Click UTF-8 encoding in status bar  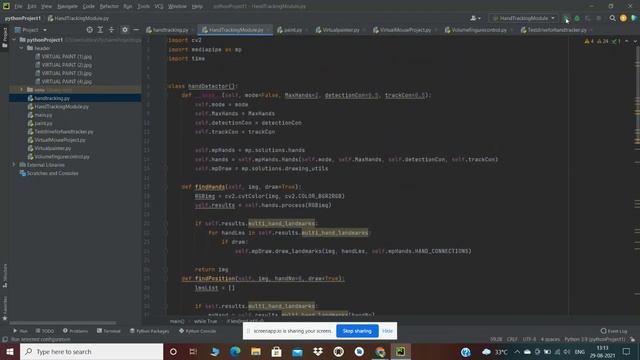pos(529,340)
